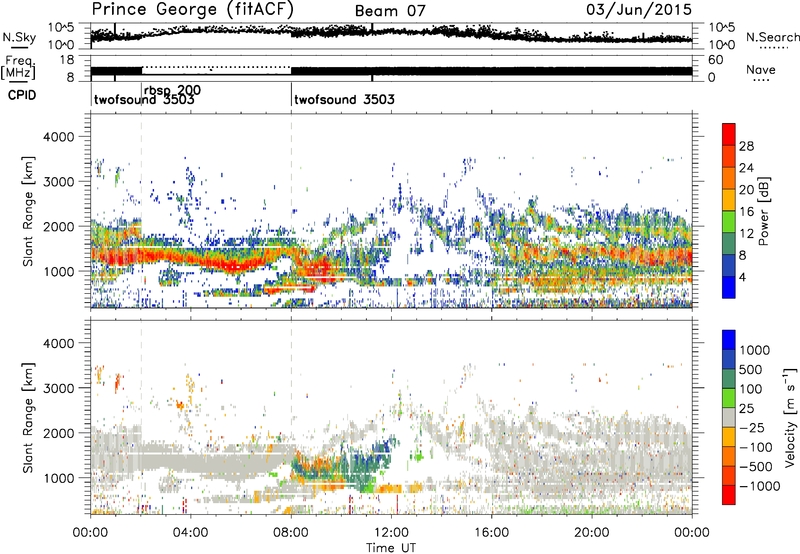Select the 12:00 time tick label
800x554 pixels.
(391, 533)
